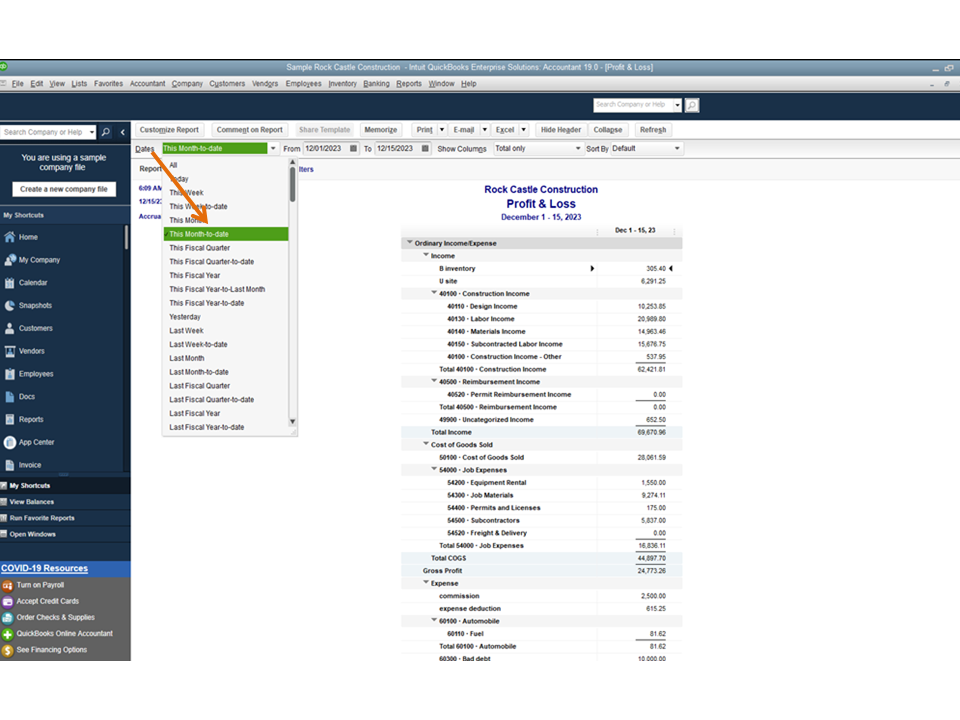Open the Reports menu
960x720 pixels.
pos(408,84)
